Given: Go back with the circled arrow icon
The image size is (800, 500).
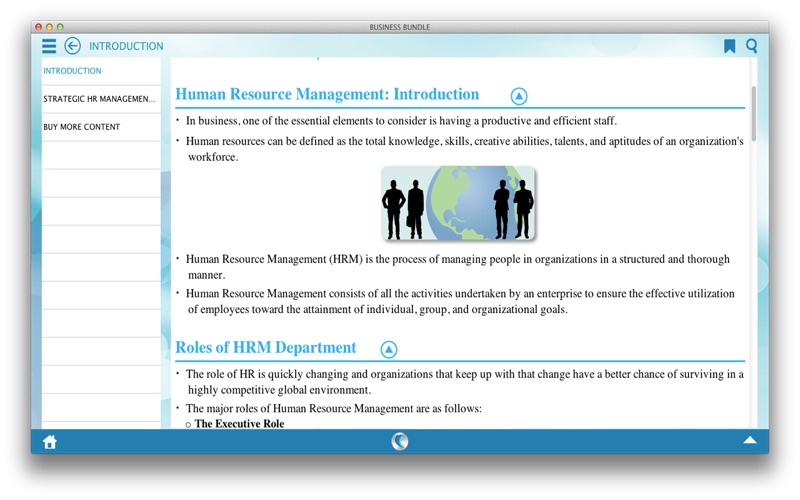Looking at the screenshot, I should [72, 46].
